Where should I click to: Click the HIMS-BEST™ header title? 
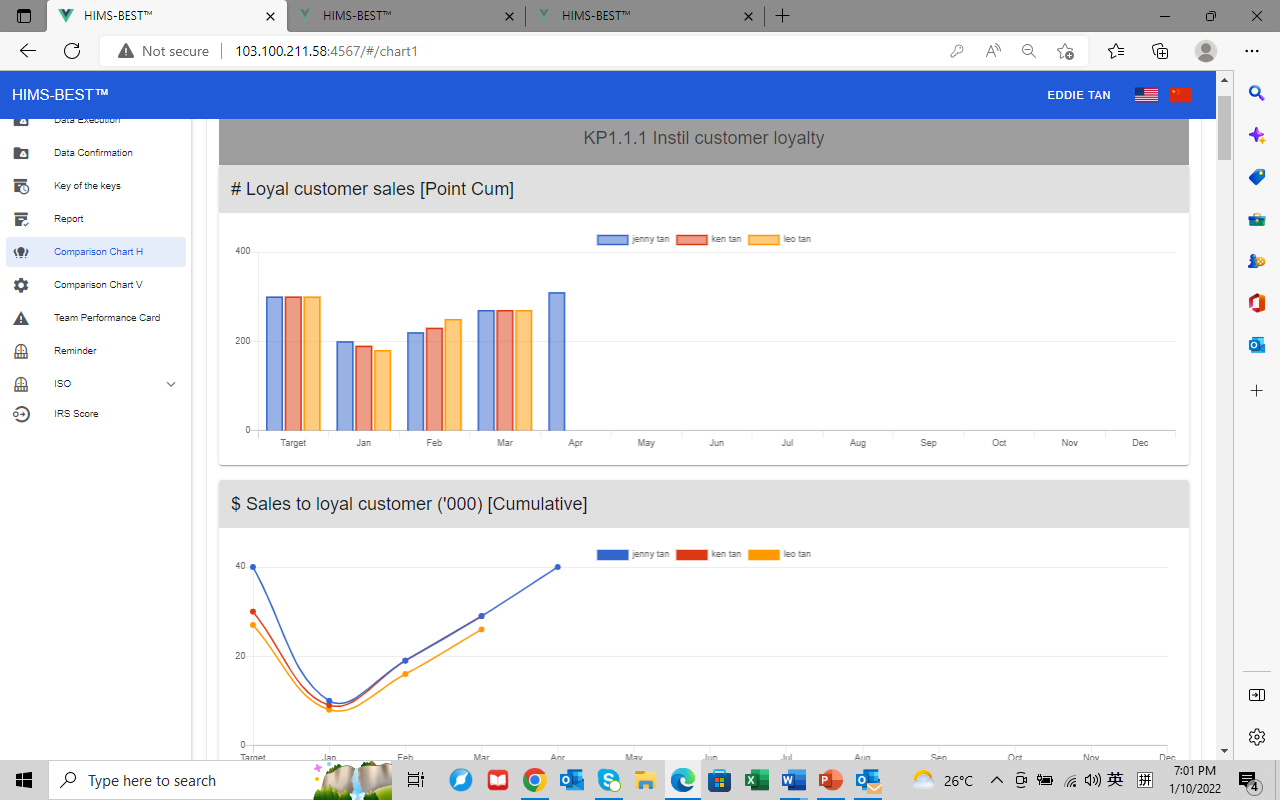coord(60,95)
